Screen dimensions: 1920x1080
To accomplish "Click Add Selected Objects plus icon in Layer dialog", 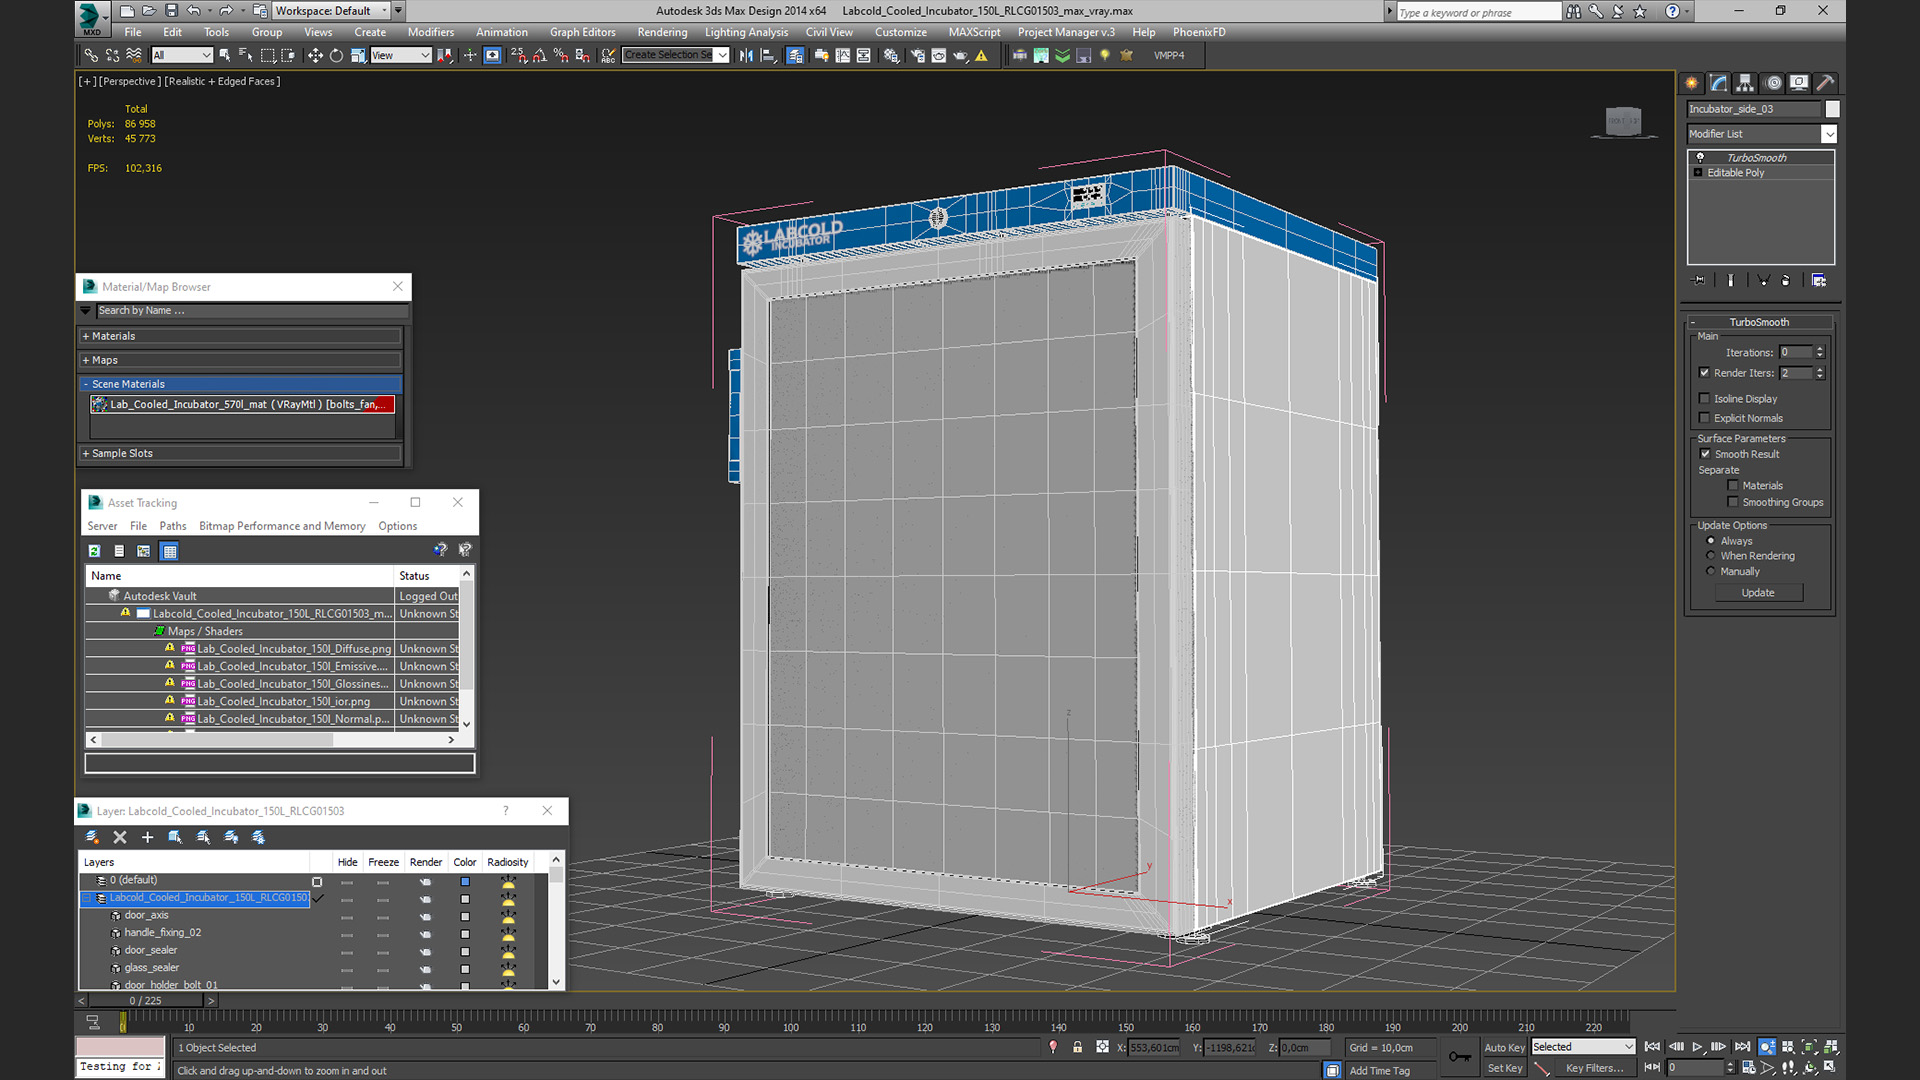I will click(147, 837).
